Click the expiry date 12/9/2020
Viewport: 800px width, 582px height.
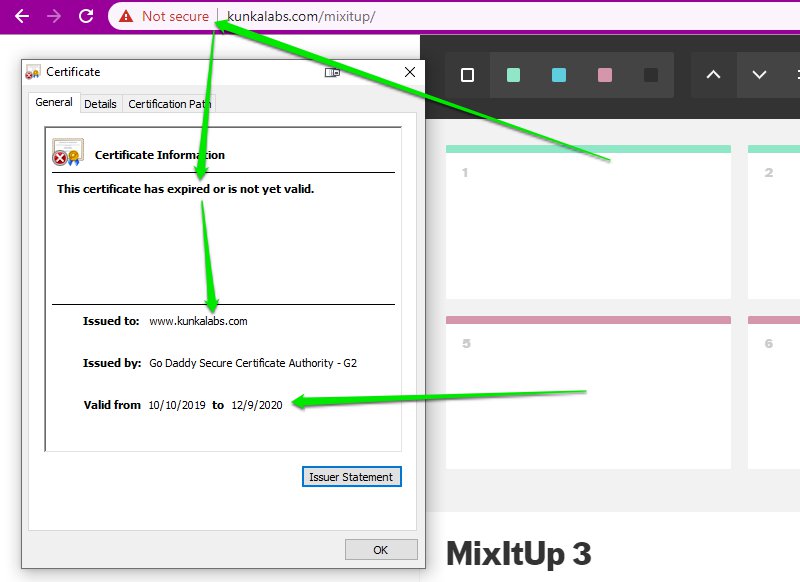pos(257,405)
